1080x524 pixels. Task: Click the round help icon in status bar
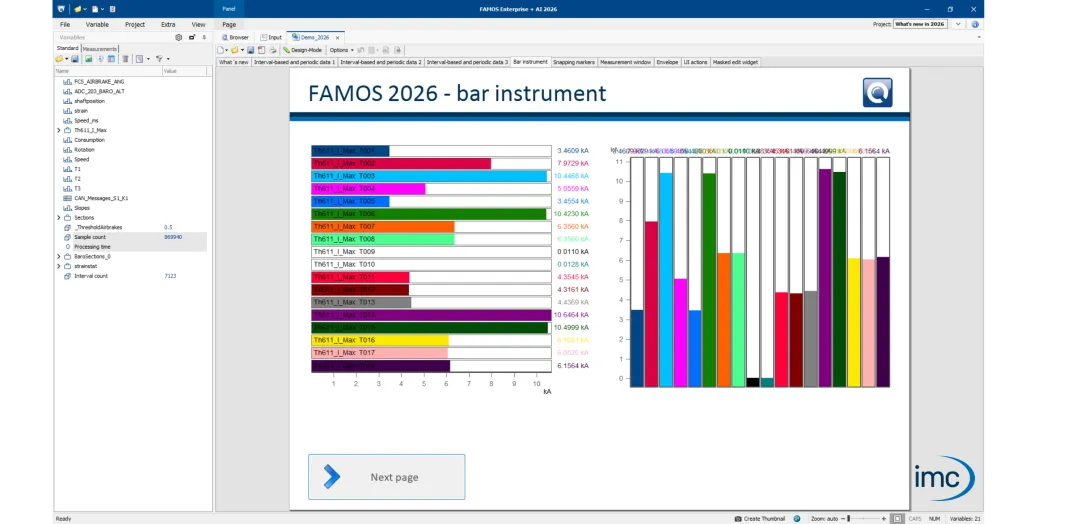click(x=797, y=518)
